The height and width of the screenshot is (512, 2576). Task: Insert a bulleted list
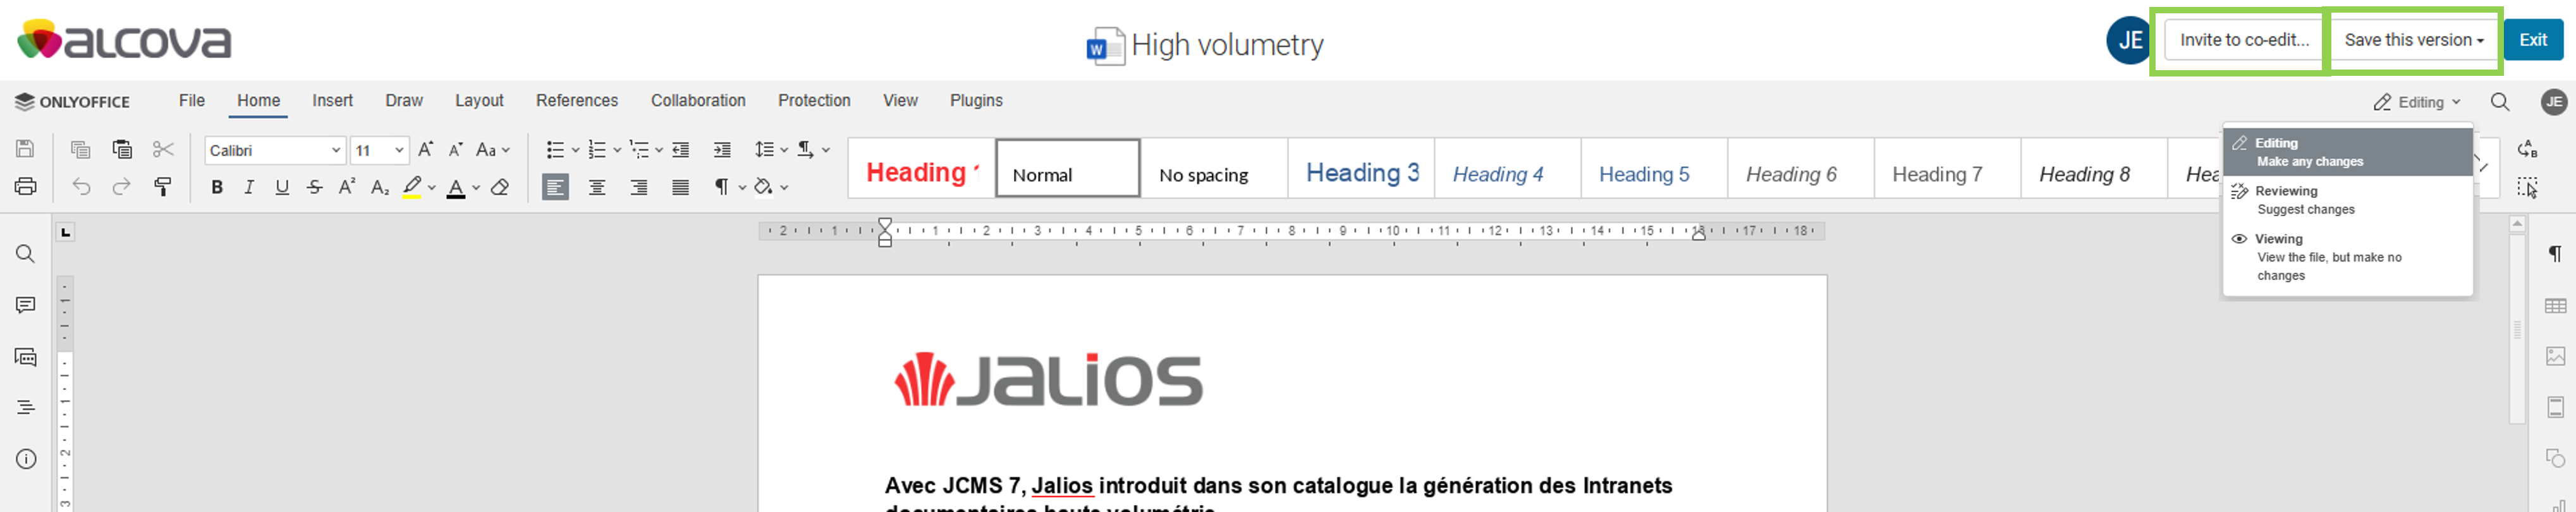[555, 150]
